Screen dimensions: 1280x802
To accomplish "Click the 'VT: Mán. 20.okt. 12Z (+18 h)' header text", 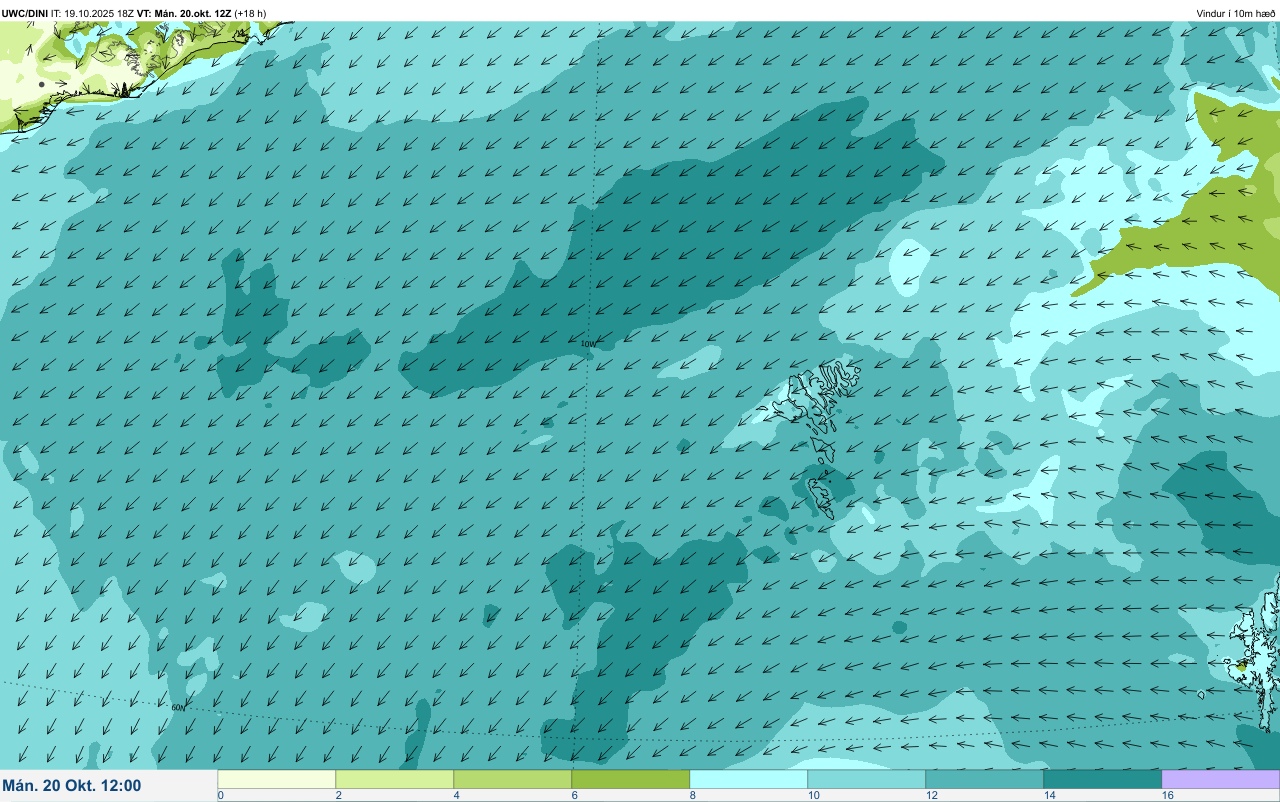I will click(203, 13).
